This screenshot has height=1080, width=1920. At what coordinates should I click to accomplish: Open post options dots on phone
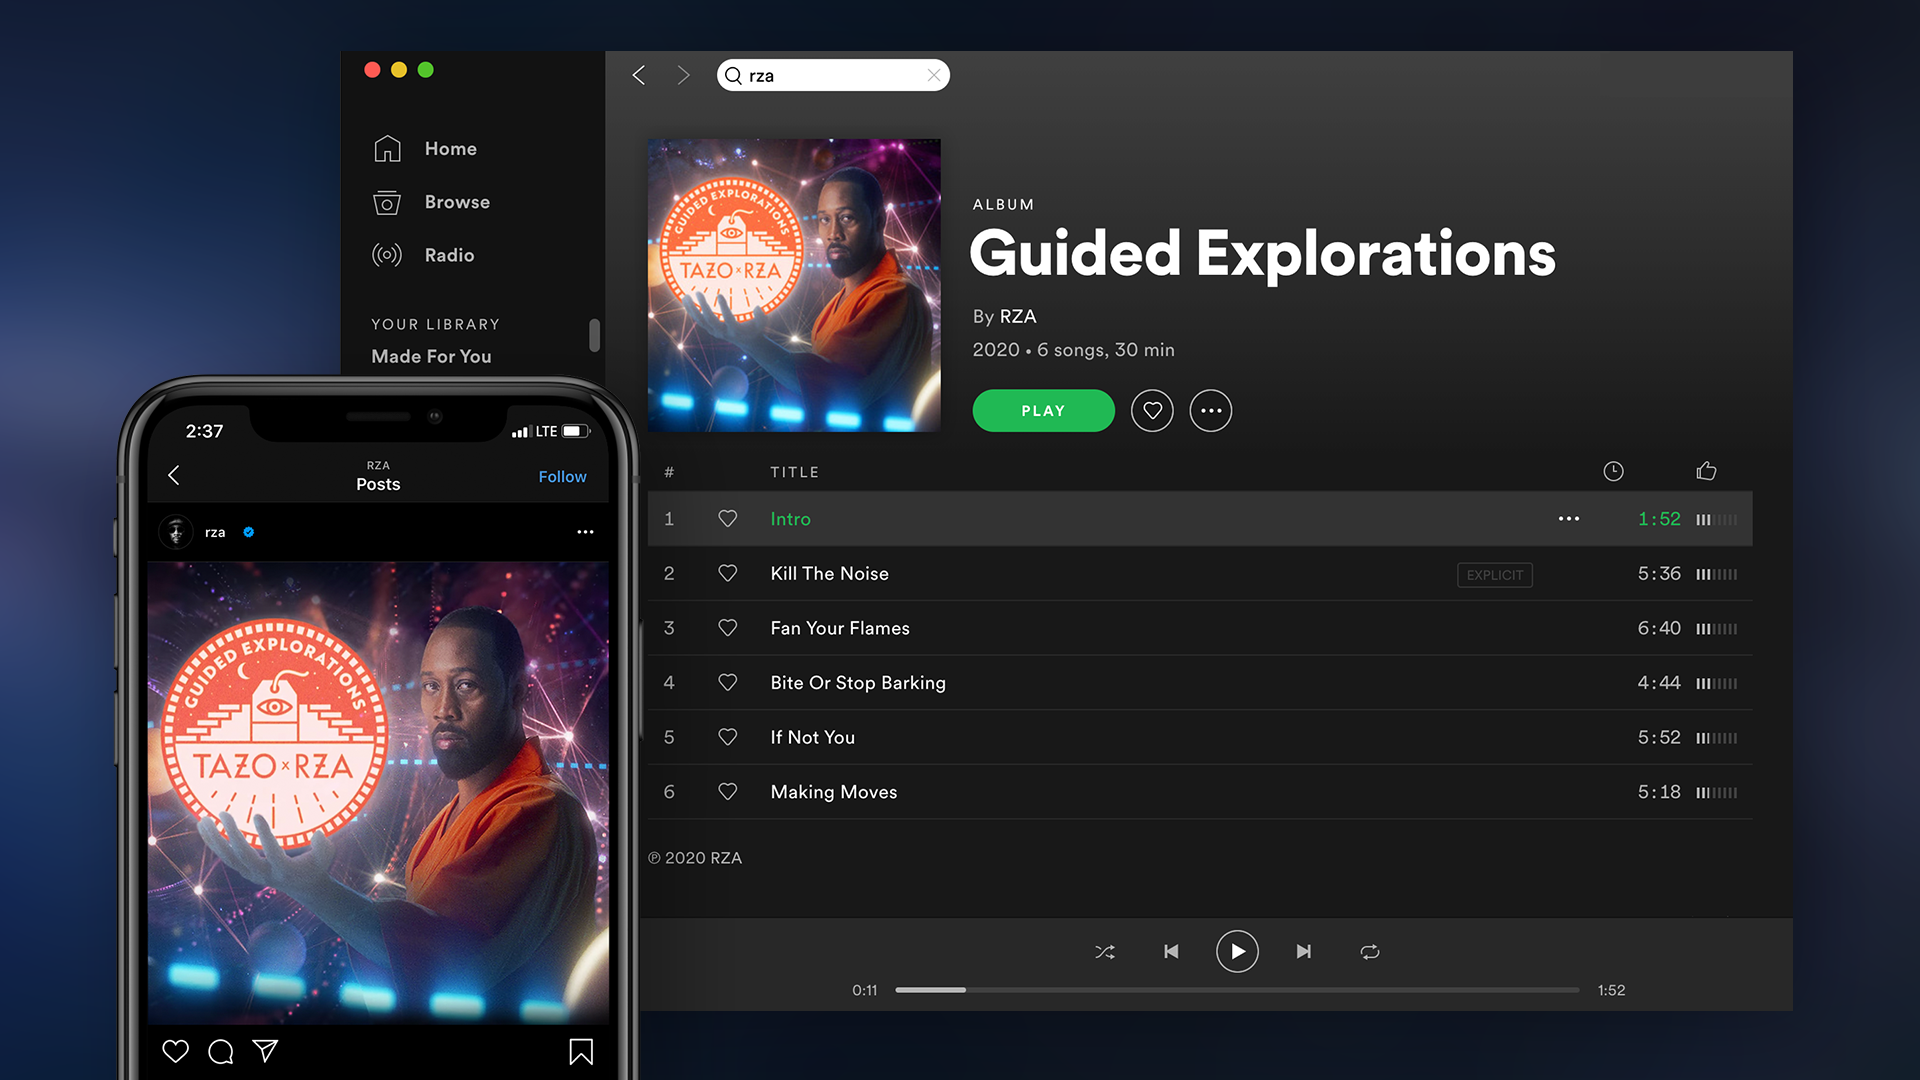[x=585, y=532]
